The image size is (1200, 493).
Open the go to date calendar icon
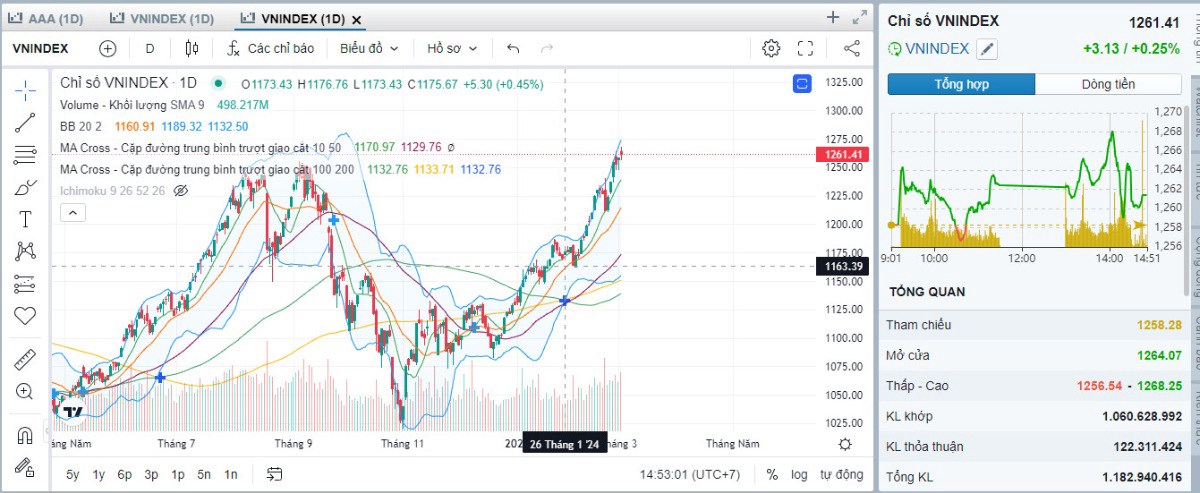click(x=275, y=475)
